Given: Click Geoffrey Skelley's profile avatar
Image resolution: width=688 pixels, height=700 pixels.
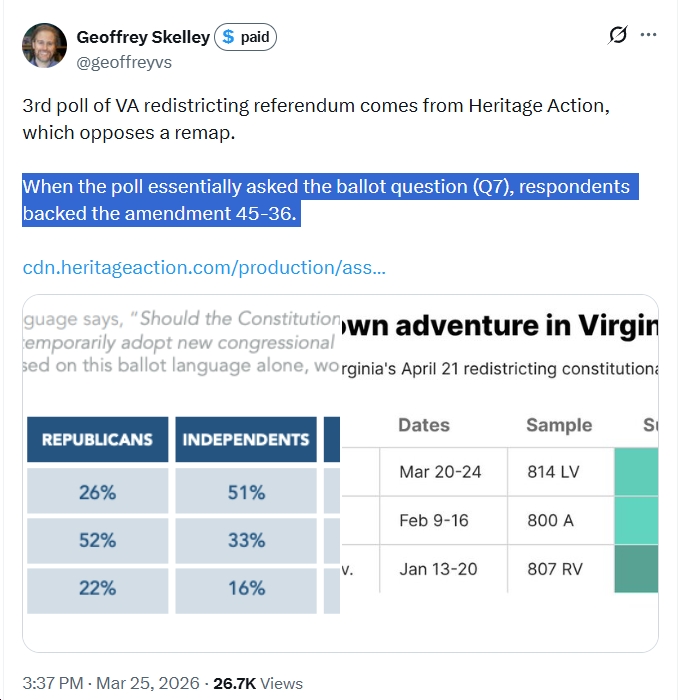Looking at the screenshot, I should click(x=44, y=46).
